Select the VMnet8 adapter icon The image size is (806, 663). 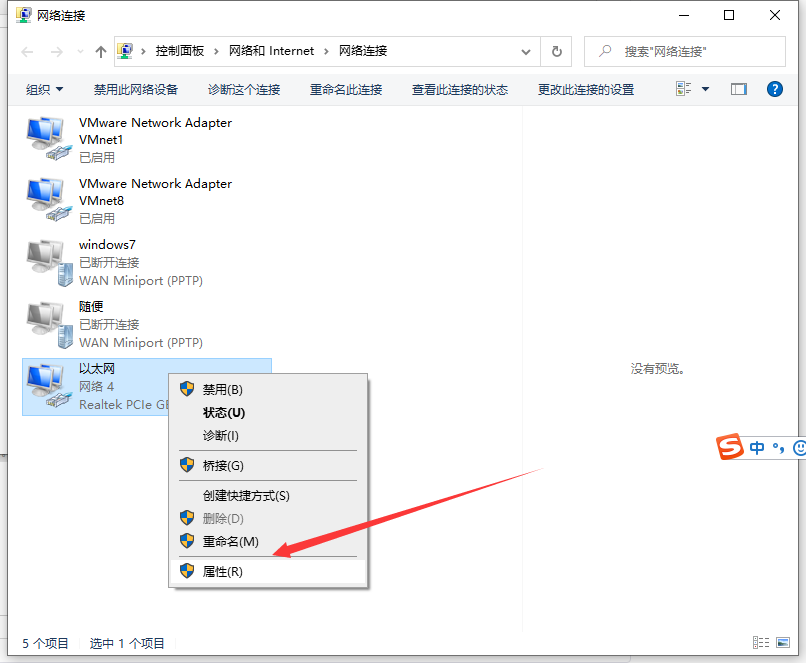click(48, 200)
